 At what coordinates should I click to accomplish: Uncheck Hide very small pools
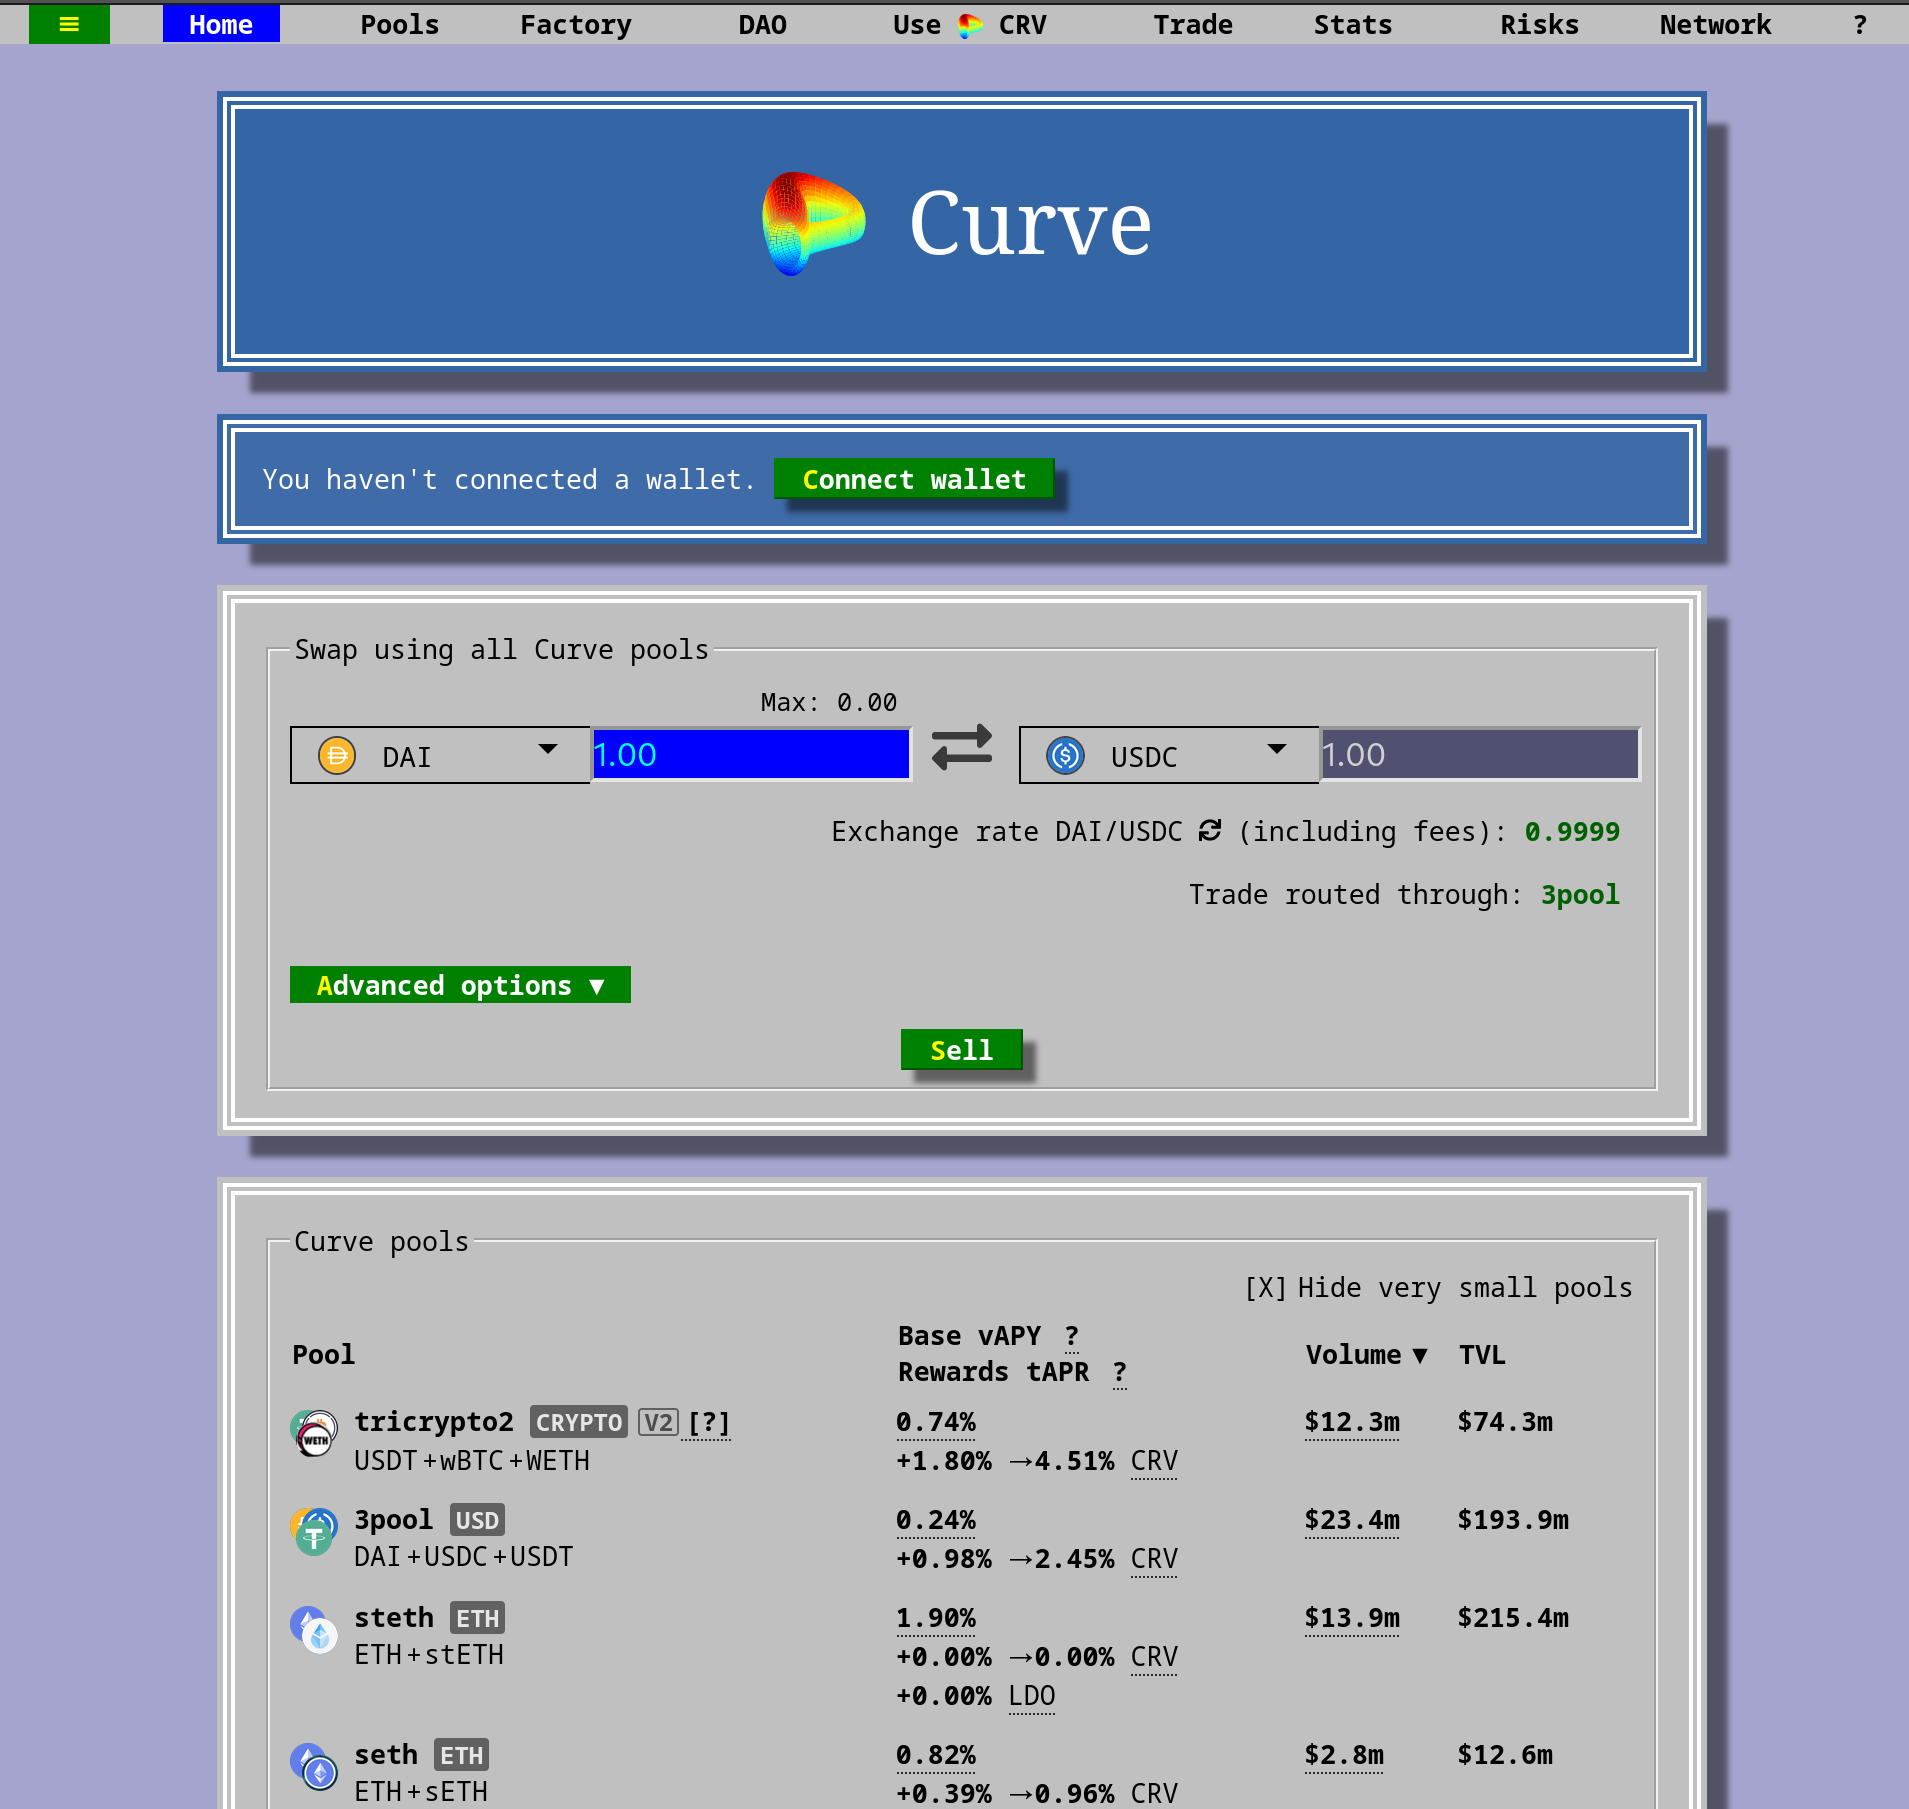[1266, 1288]
